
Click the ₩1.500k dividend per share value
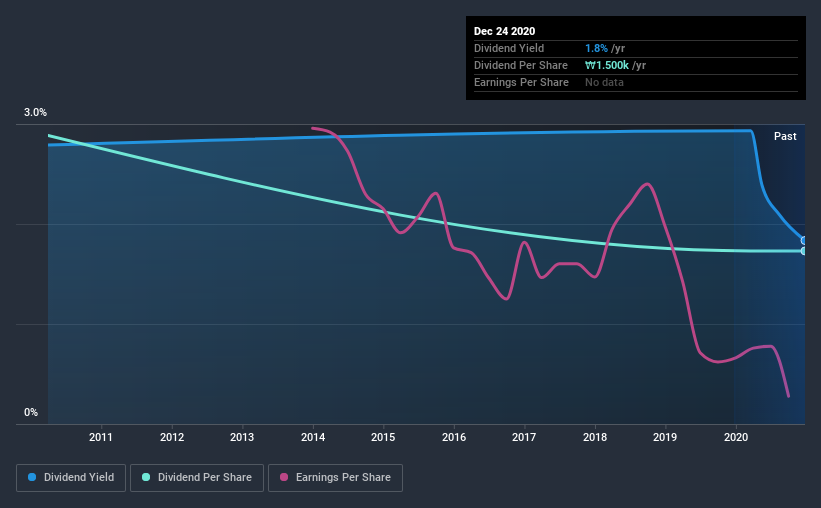[607, 65]
